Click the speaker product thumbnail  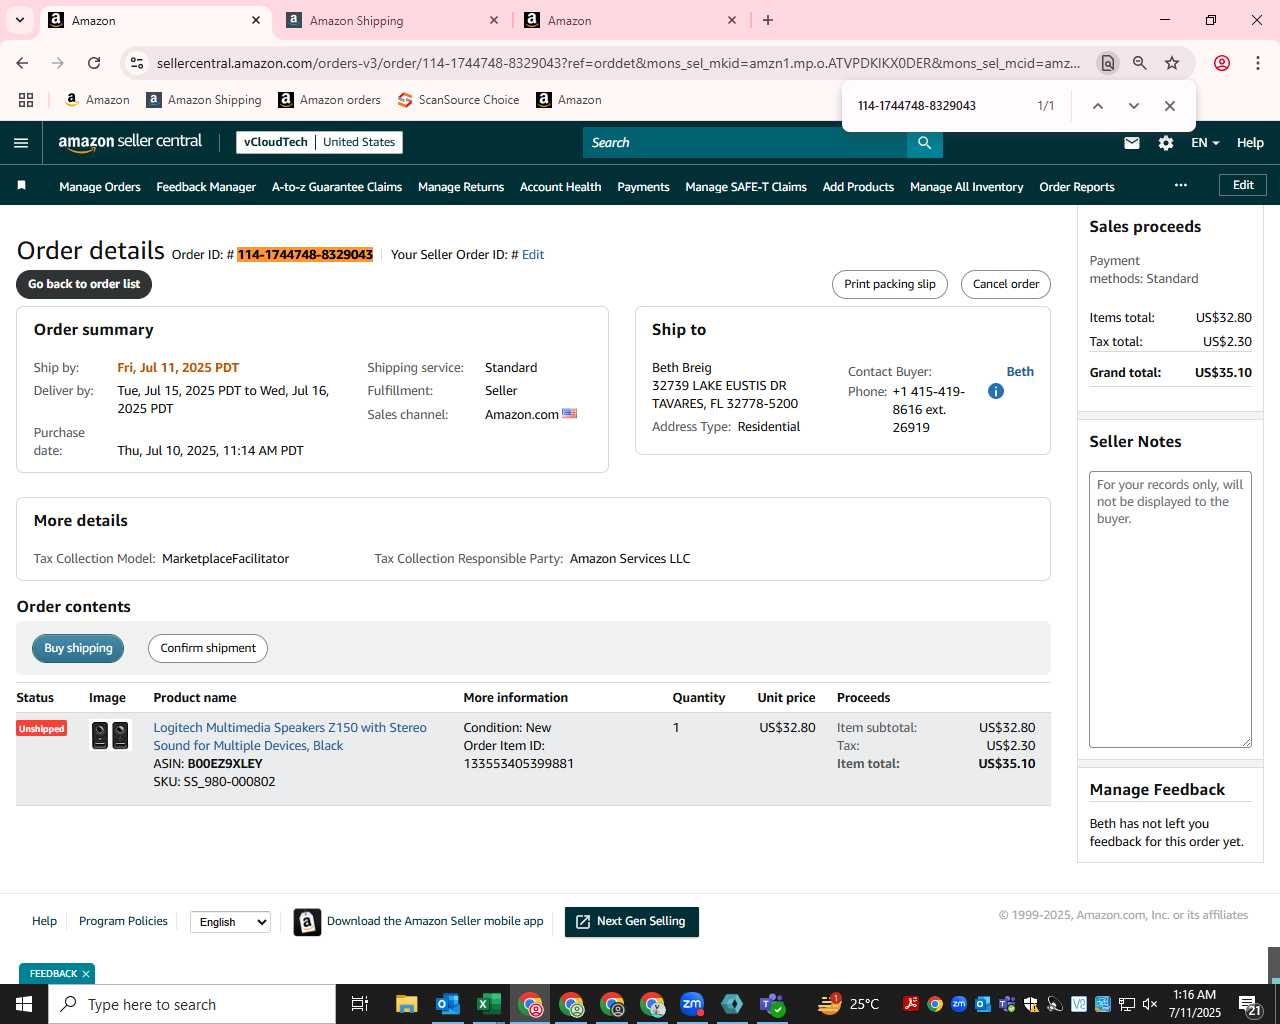[x=110, y=736]
